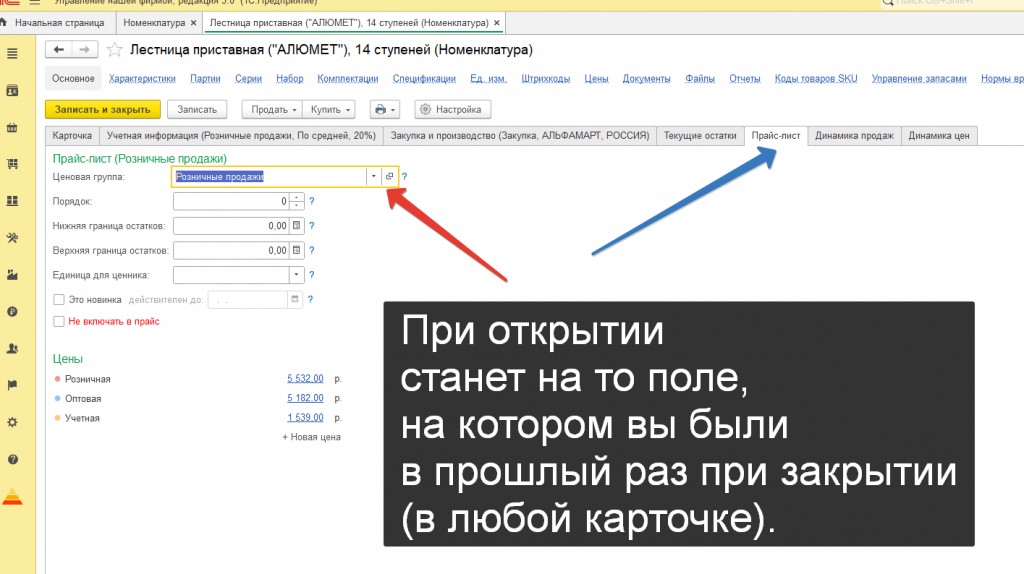Click + Новая цена to add price
The width and height of the screenshot is (1024, 574).
[312, 437]
